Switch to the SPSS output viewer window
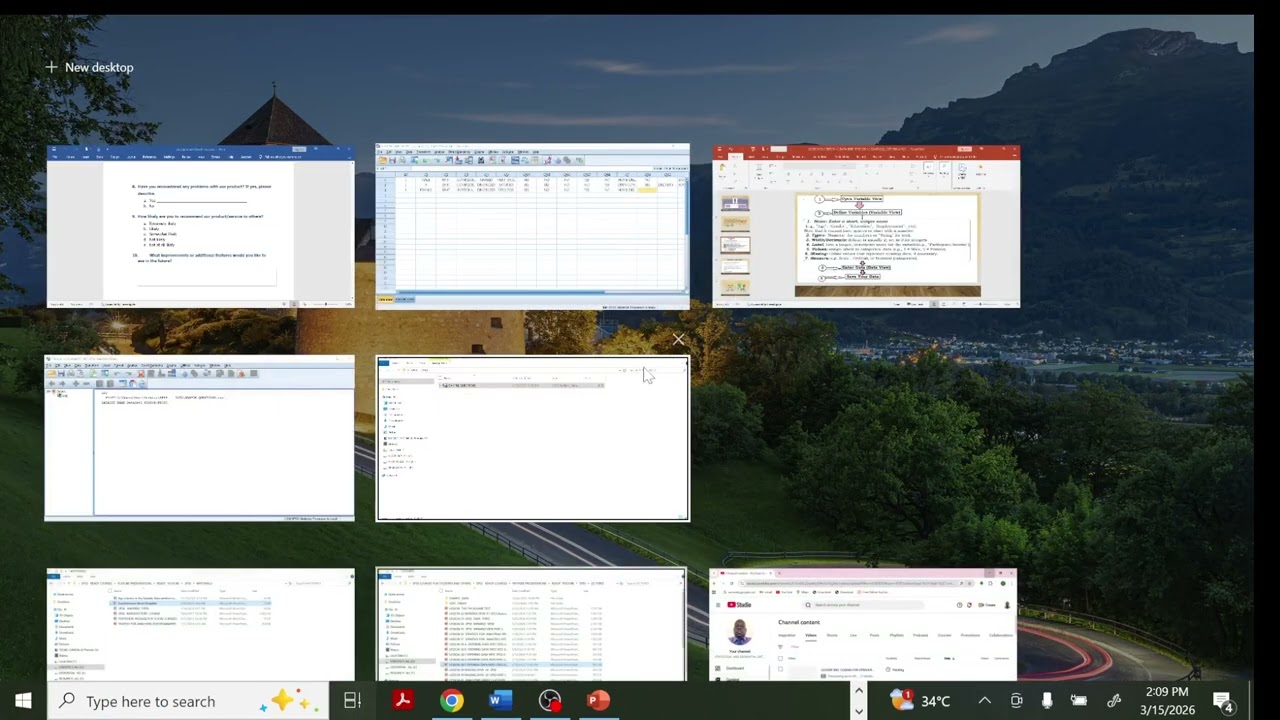The width and height of the screenshot is (1280, 720). pos(199,438)
